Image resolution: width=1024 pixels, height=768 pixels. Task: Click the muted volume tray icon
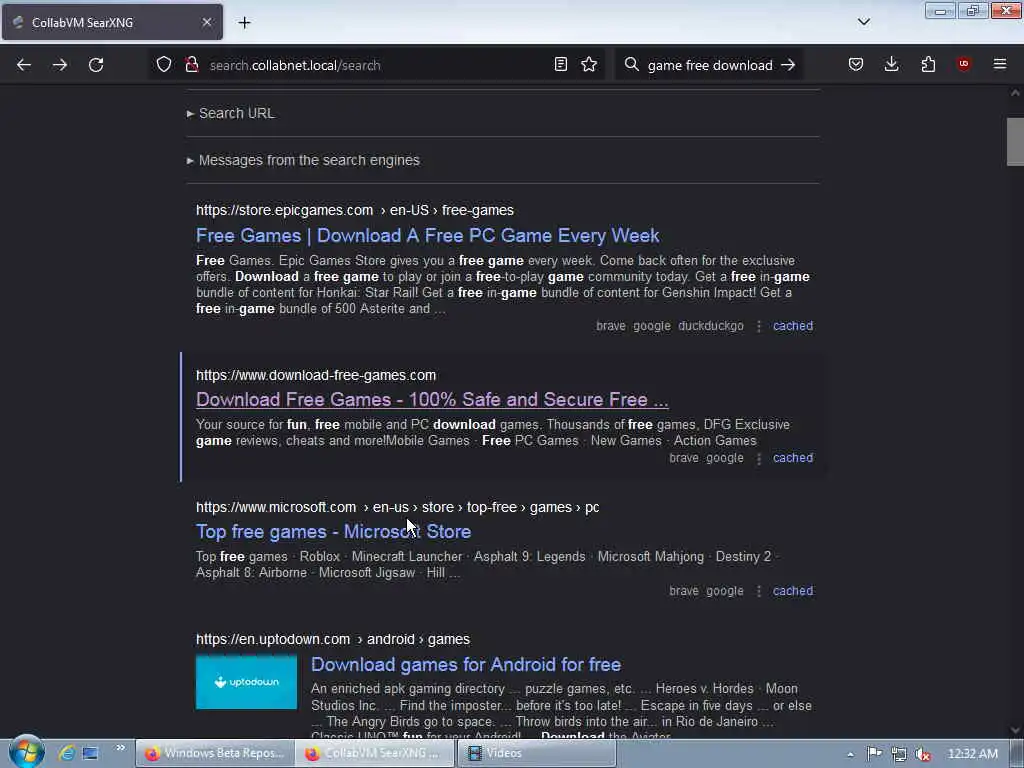[923, 754]
